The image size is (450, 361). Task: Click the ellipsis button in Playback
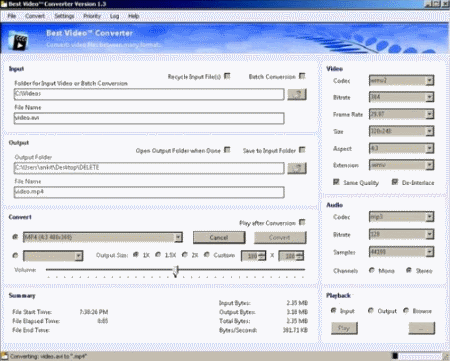[x=422, y=328]
